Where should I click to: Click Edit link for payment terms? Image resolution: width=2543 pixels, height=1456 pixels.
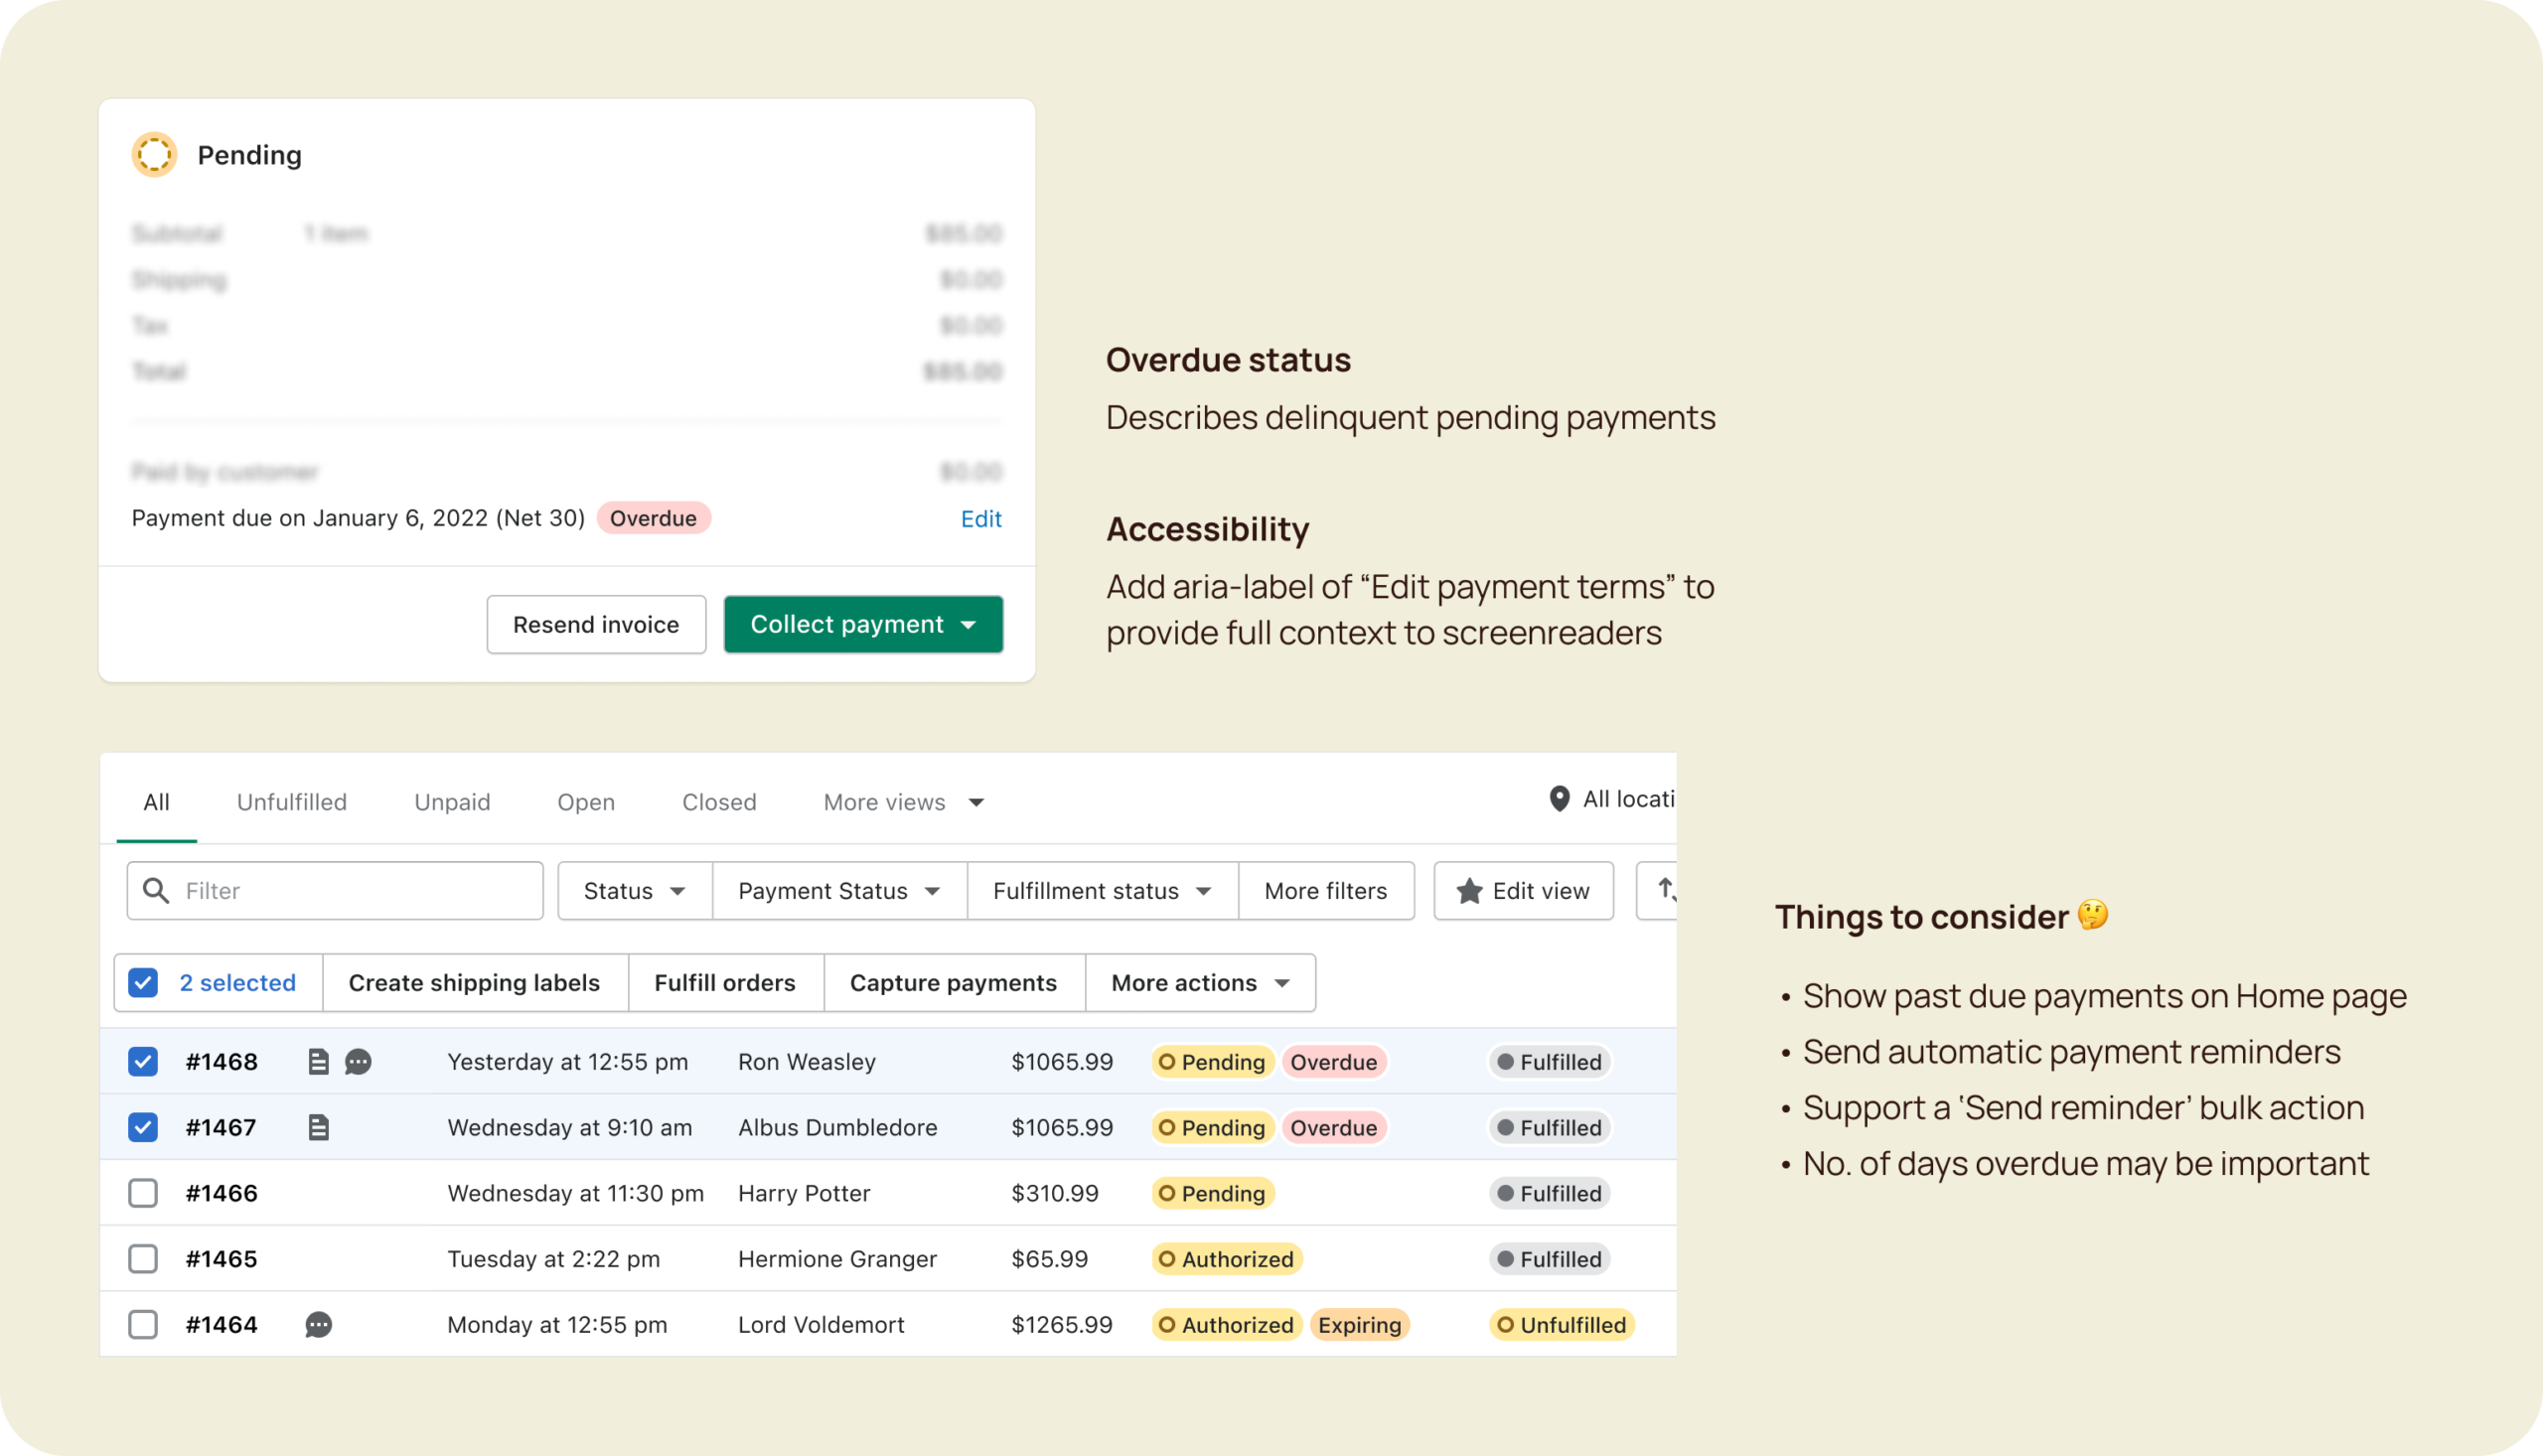(980, 519)
